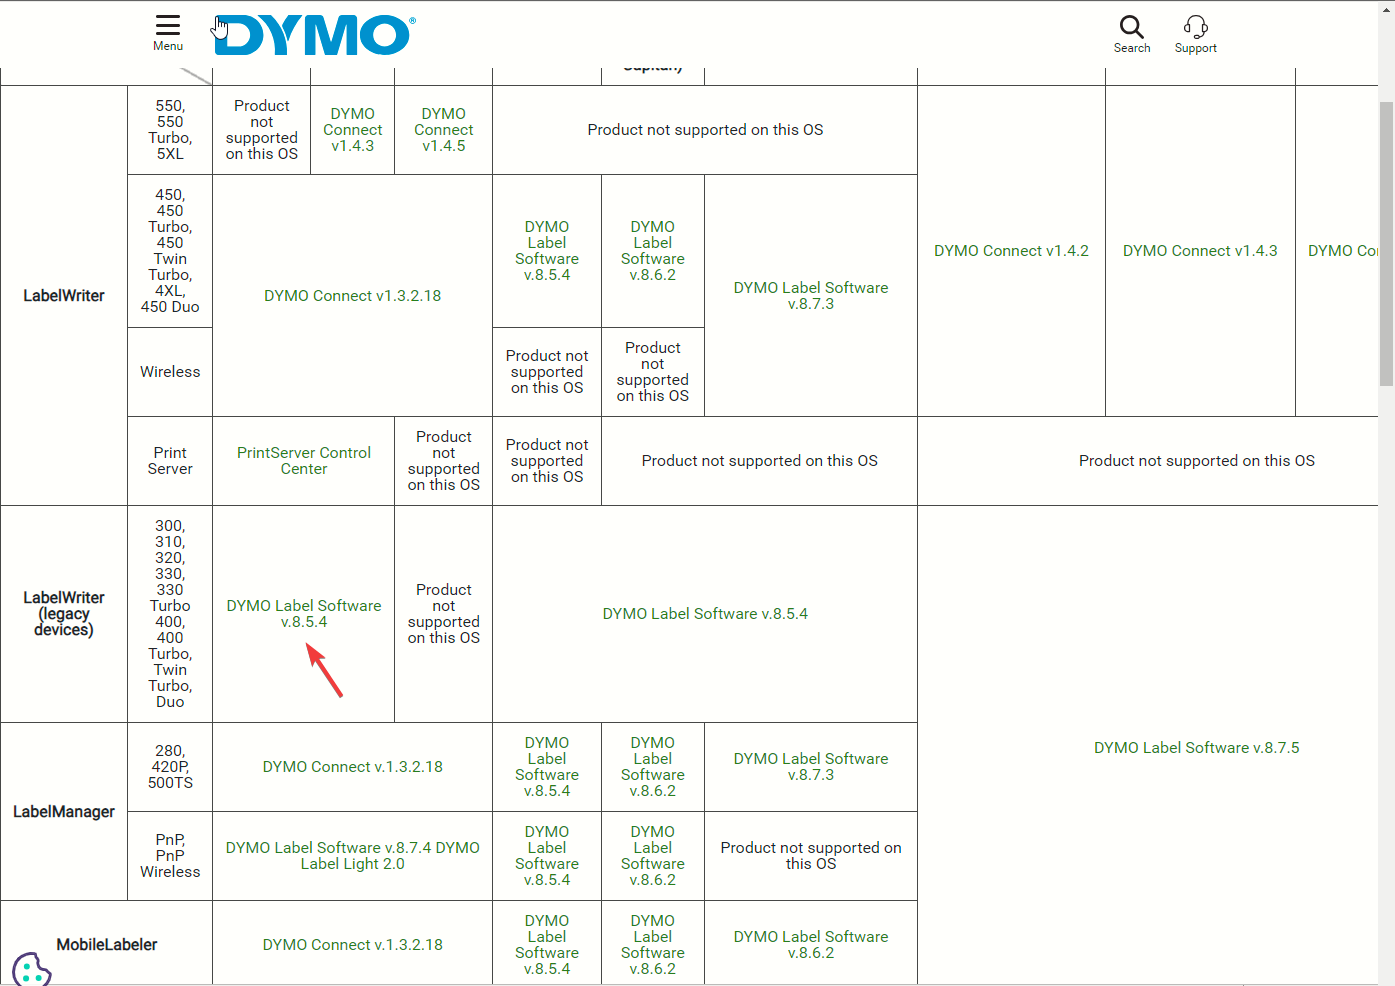The height and width of the screenshot is (986, 1395).
Task: Open DYMO Connect v1.4.3 link for 550 row
Action: (x=353, y=130)
